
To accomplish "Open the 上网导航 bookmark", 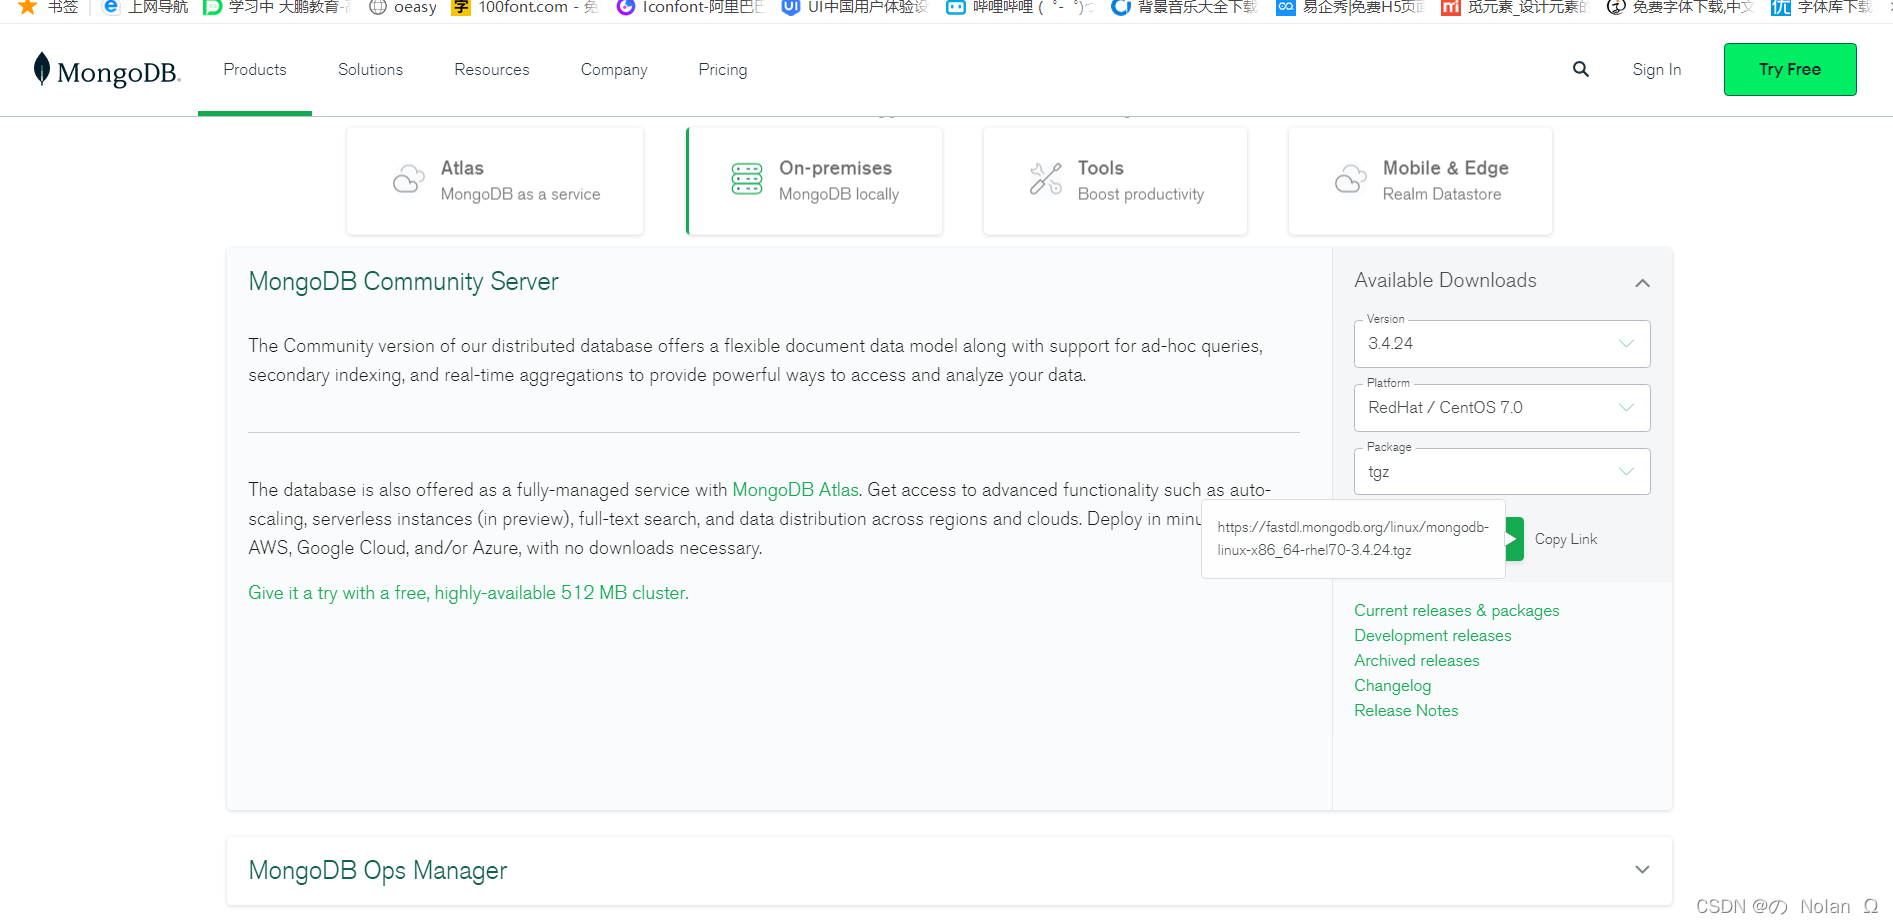I will pyautogui.click(x=146, y=7).
